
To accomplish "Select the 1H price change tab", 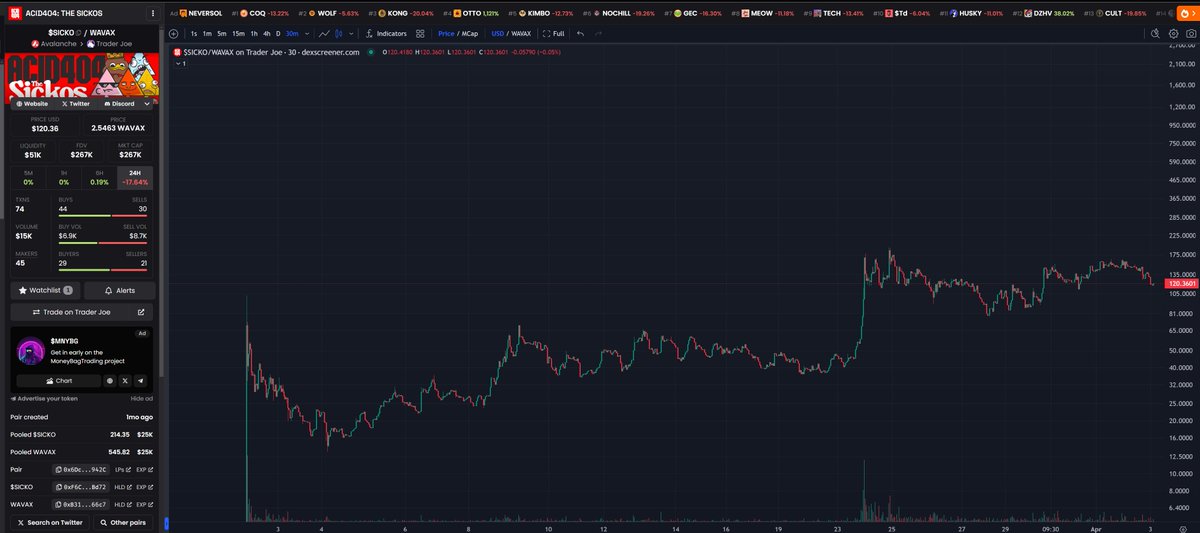I will coord(64,177).
